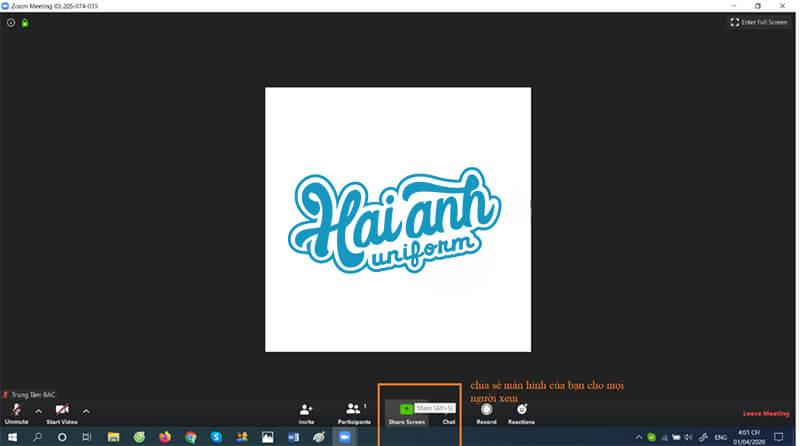This screenshot has height=446, width=800.
Task: Select the Zoom taskbar icon
Action: [345, 437]
